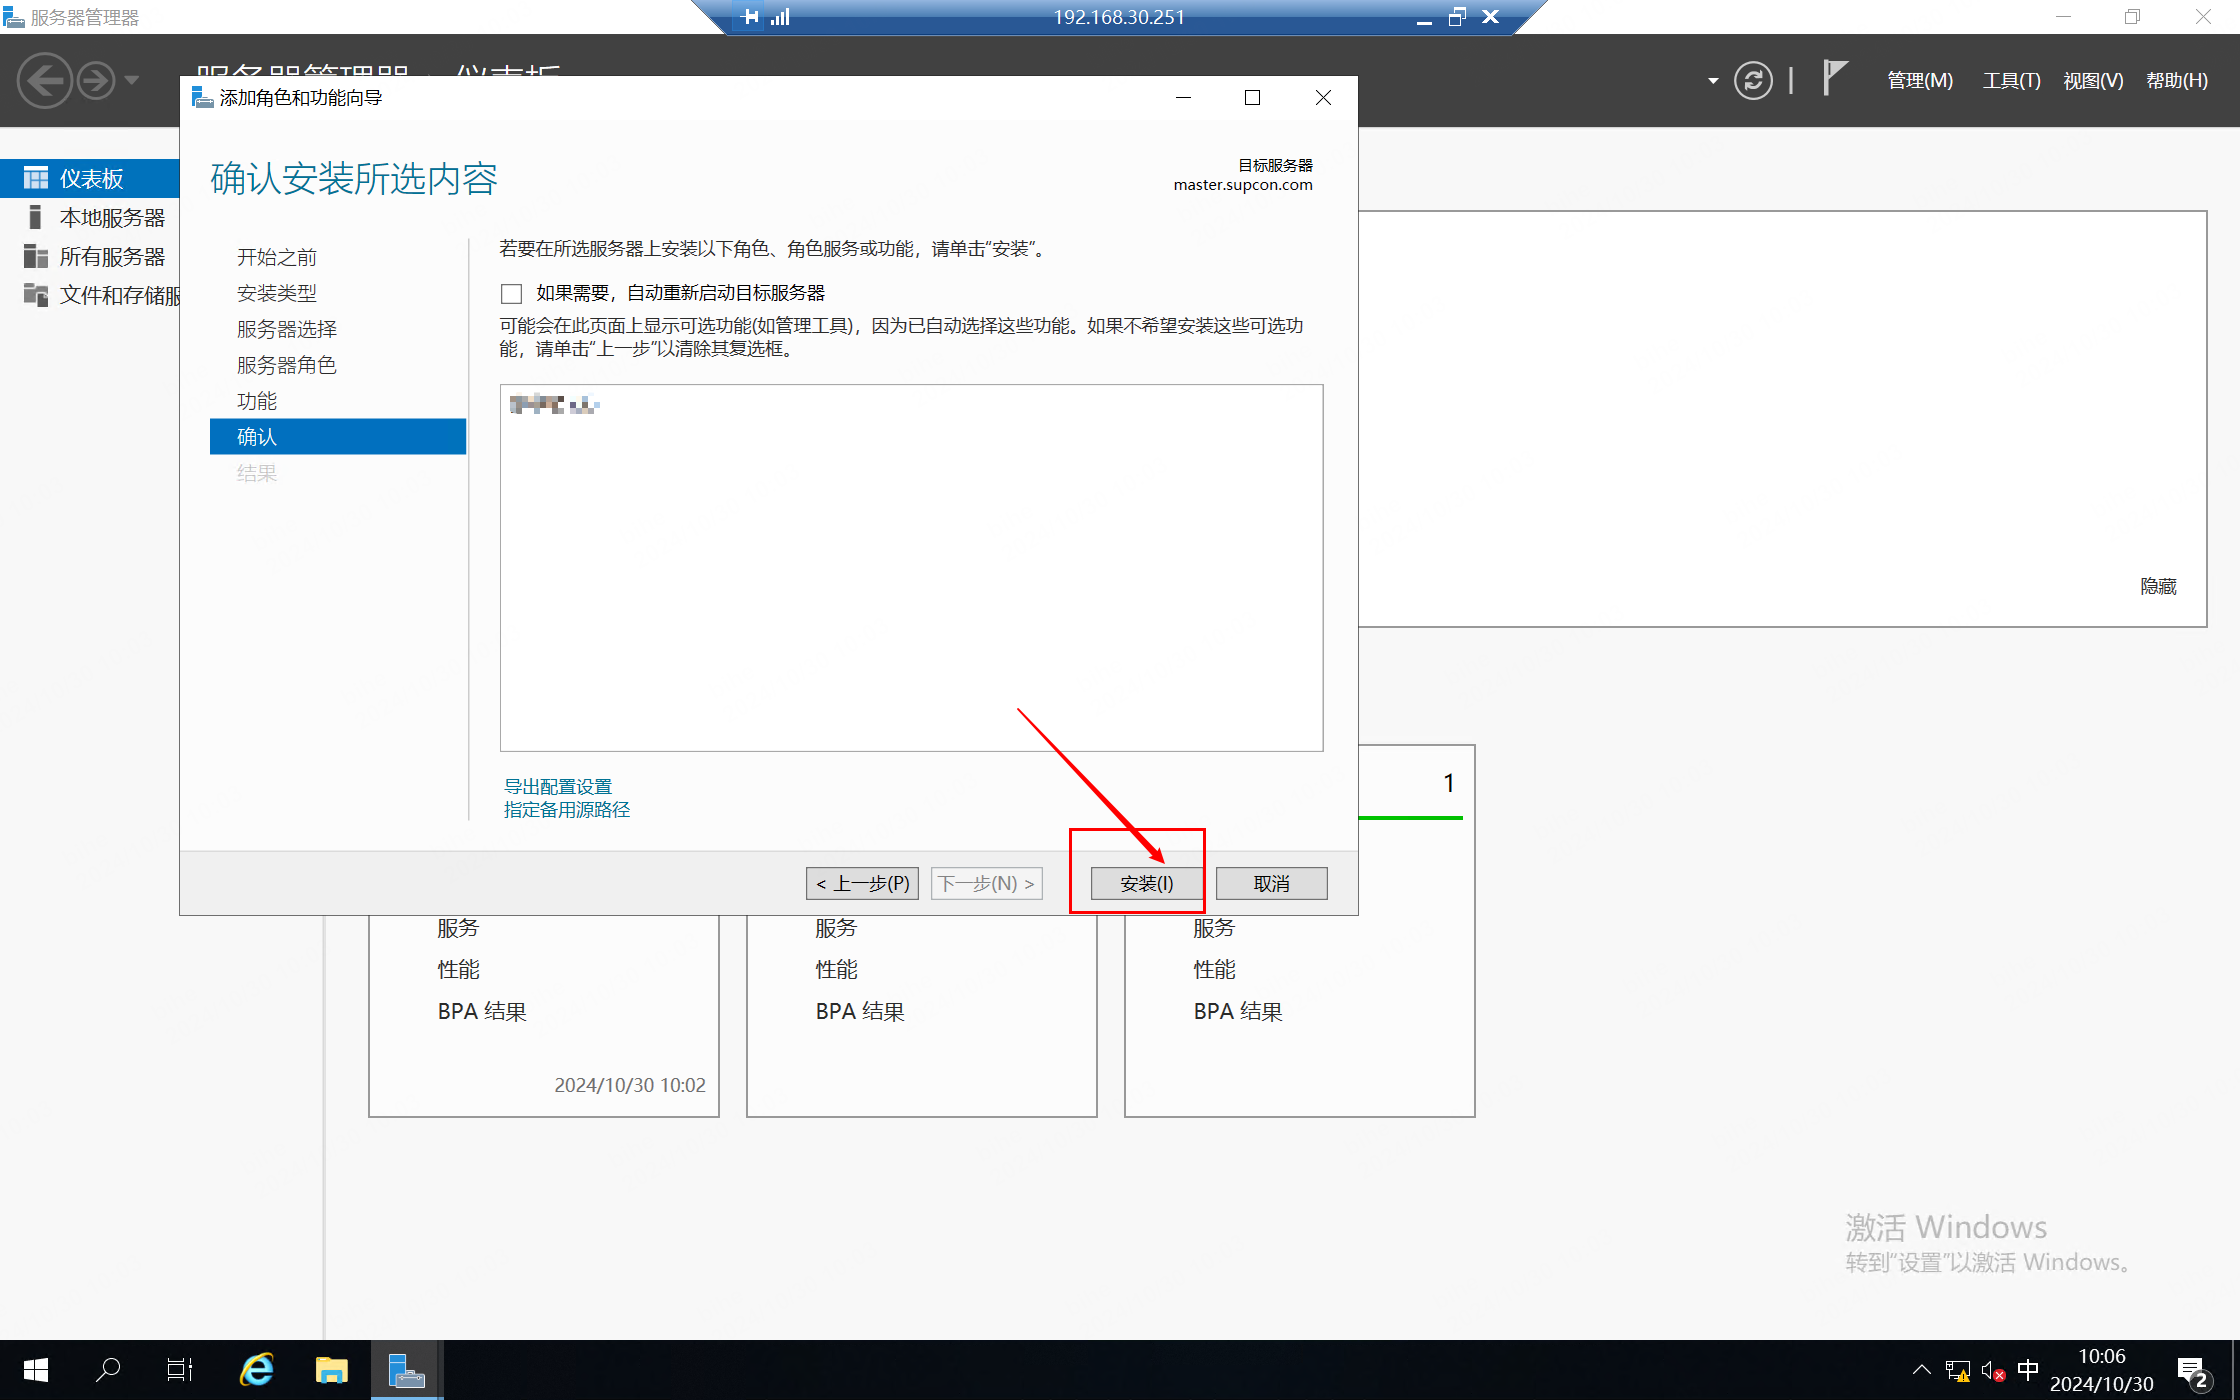Click the 导出配置设置 link
The height and width of the screenshot is (1400, 2240).
(557, 786)
